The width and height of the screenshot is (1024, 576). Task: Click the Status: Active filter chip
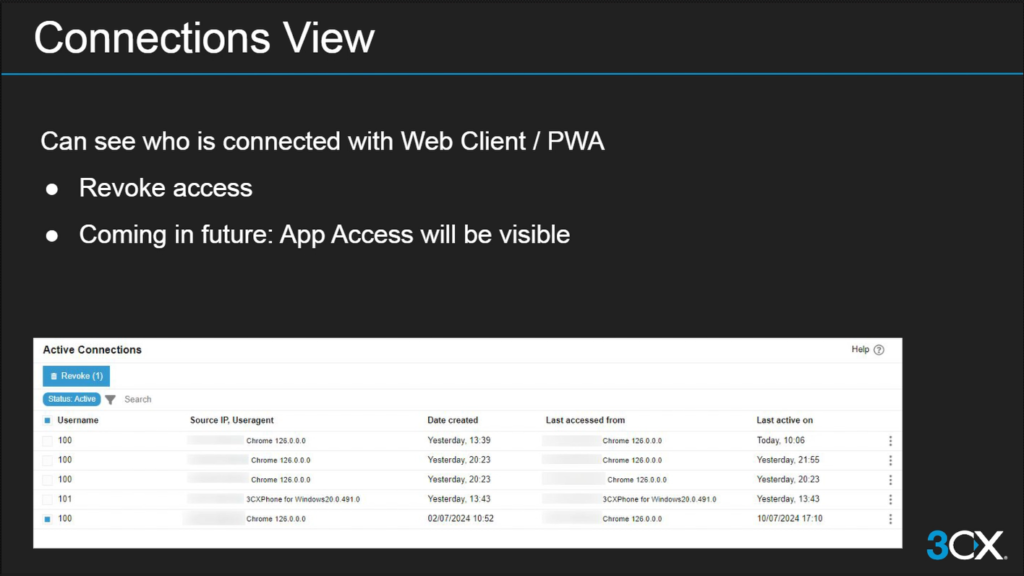[x=72, y=399]
